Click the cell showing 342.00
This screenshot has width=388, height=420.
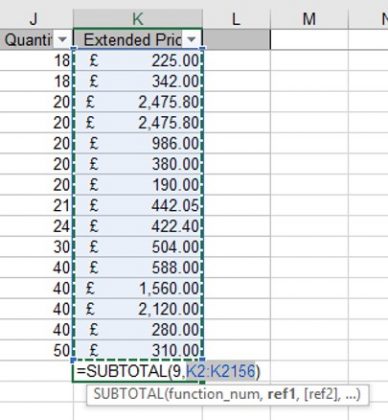coord(138,81)
